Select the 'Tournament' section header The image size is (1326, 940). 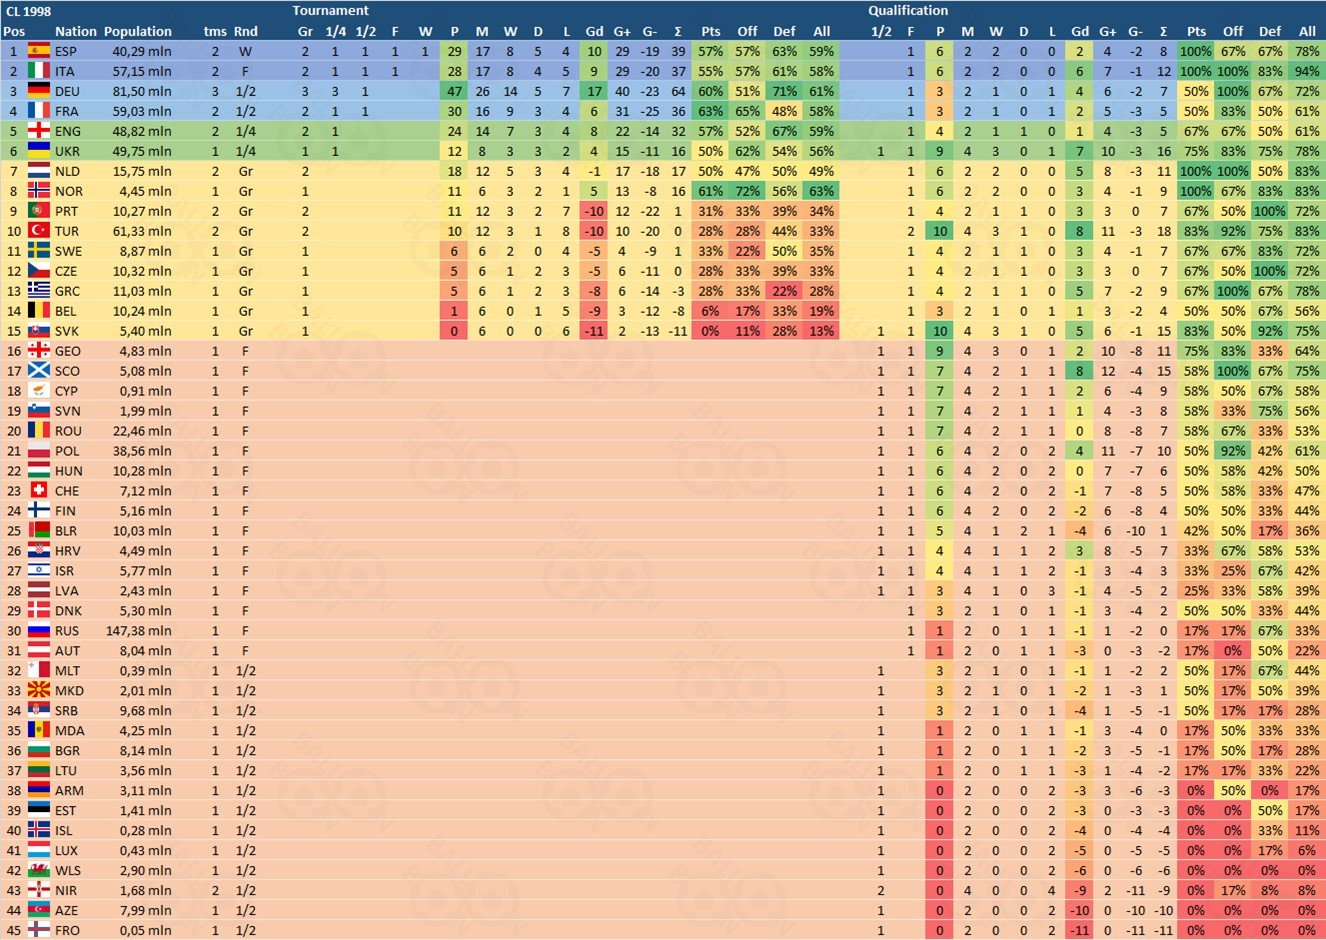(x=331, y=11)
